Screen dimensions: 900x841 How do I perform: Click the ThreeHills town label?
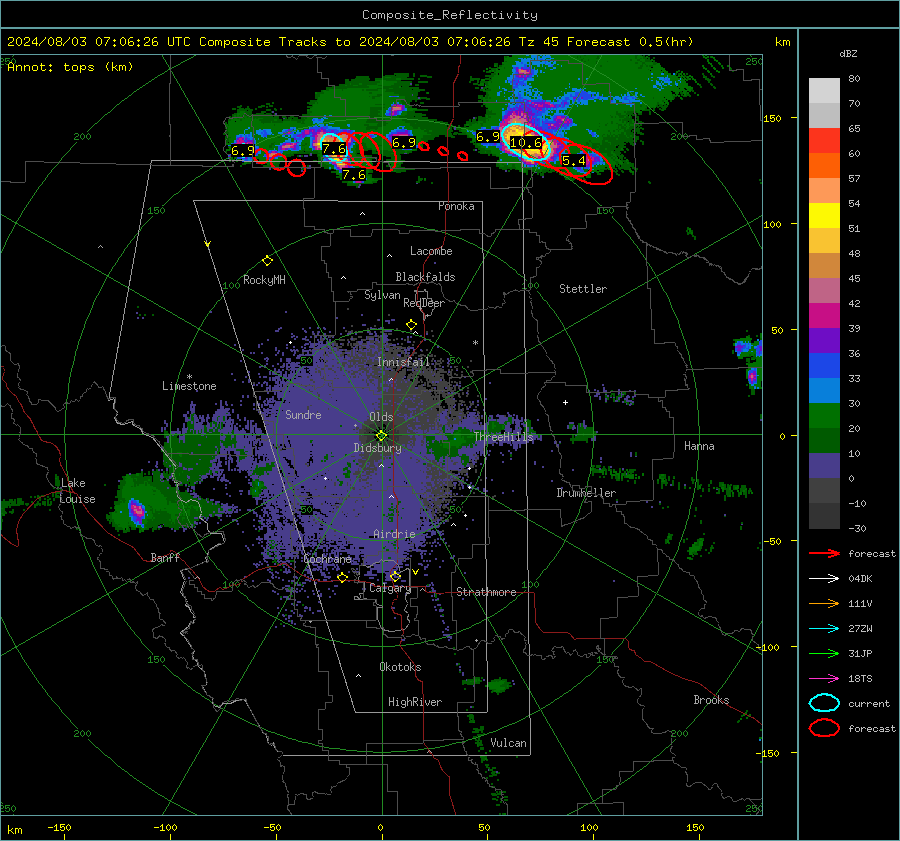point(503,437)
